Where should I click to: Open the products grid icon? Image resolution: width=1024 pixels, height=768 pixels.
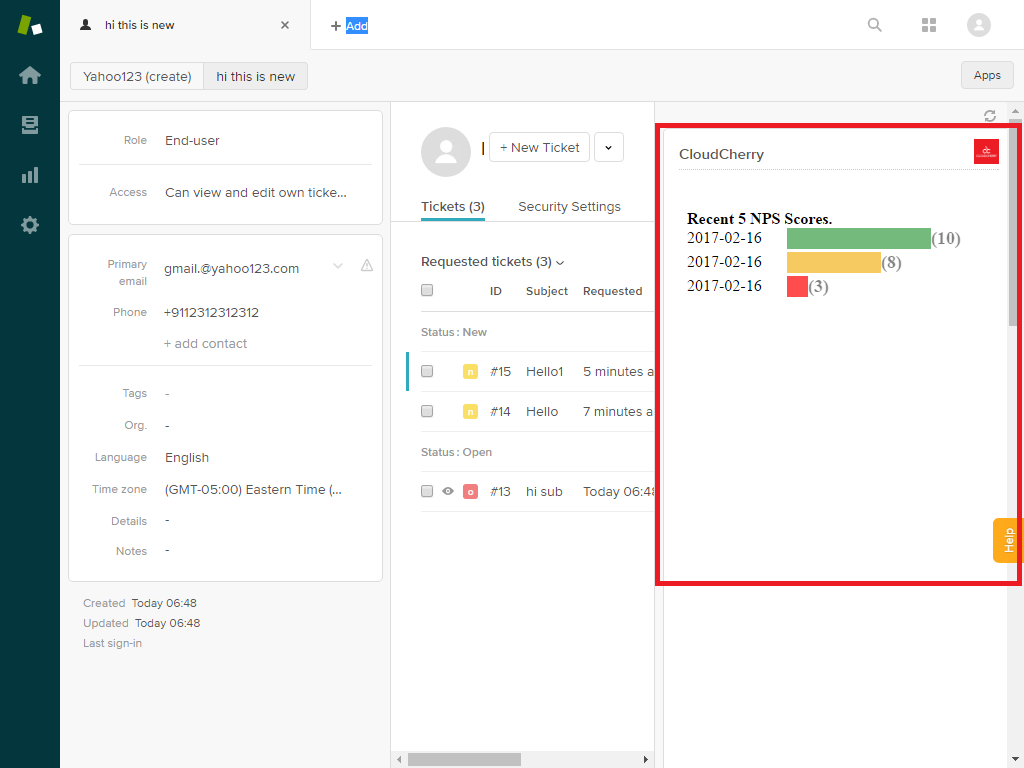click(929, 25)
